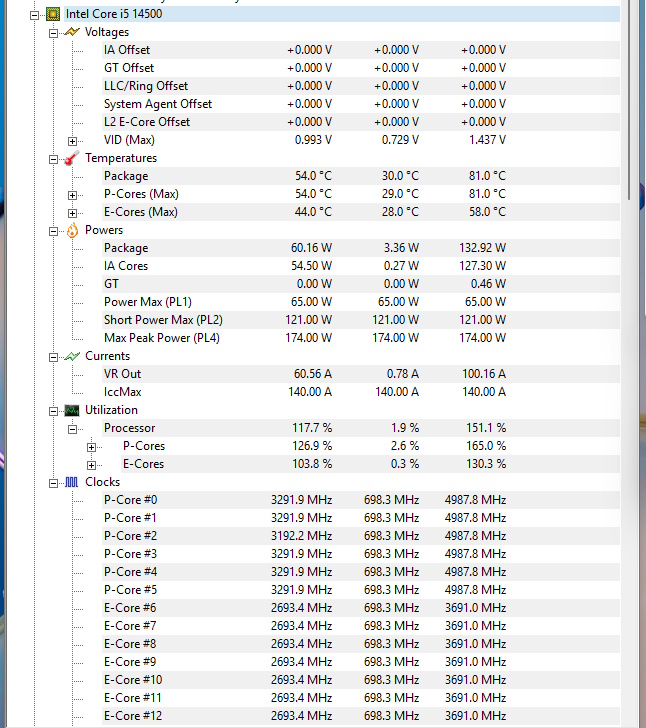Click the Currents green waveform icon

[x=71, y=356]
